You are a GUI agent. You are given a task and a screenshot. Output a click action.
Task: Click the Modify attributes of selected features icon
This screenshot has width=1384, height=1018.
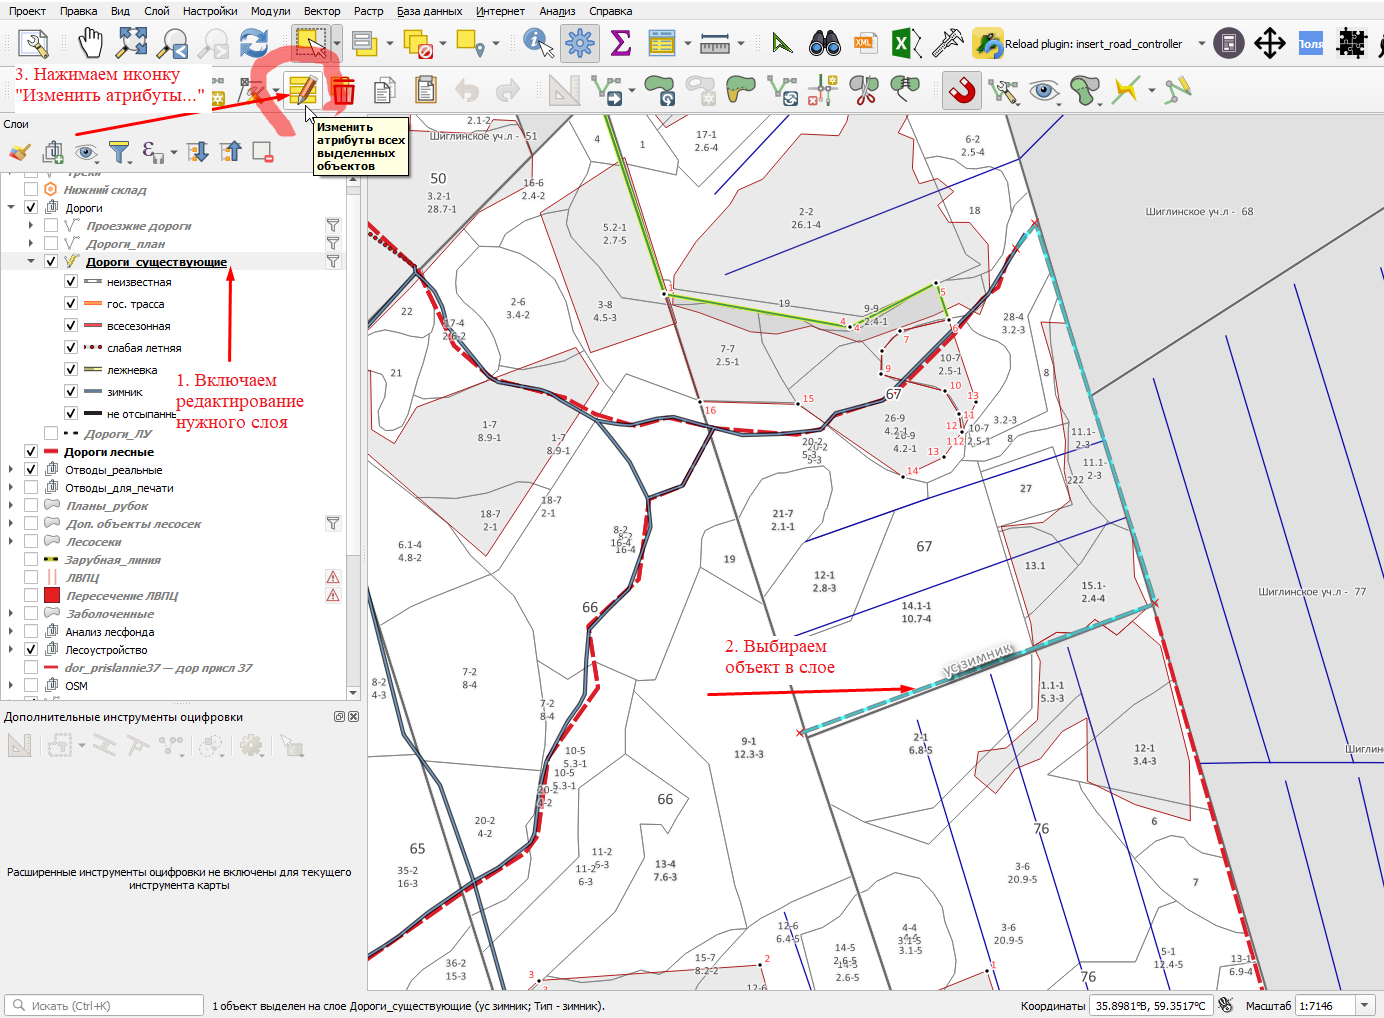click(x=302, y=91)
